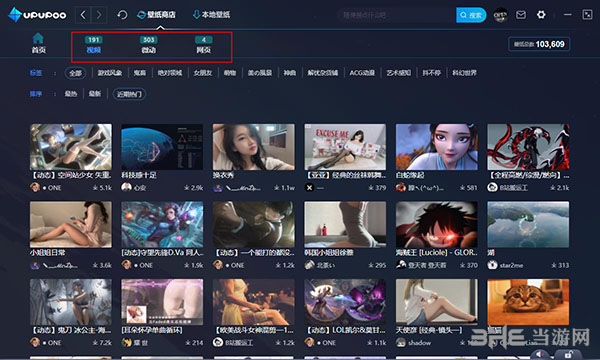Click the upupoo logo
The height and width of the screenshot is (360, 600).
click(37, 15)
